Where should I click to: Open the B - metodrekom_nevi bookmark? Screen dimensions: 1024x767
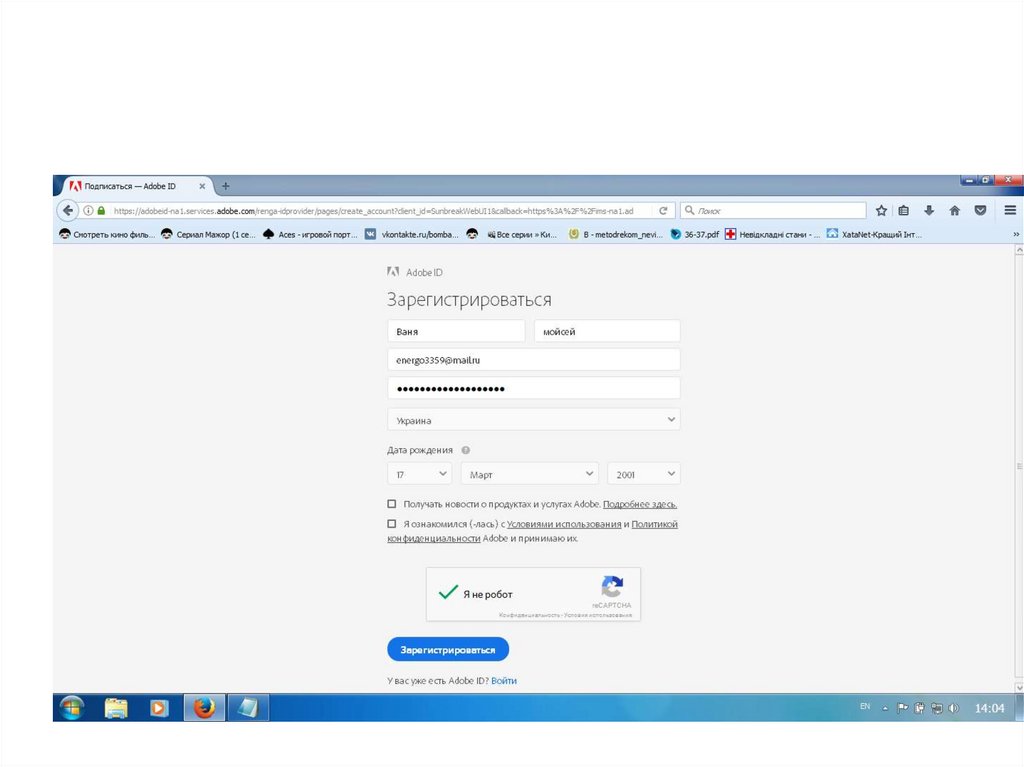tap(616, 235)
